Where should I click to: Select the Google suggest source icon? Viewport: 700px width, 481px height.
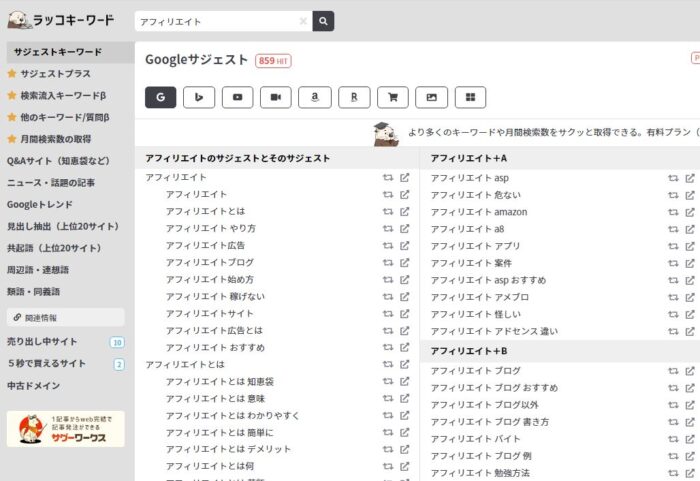pyautogui.click(x=161, y=97)
